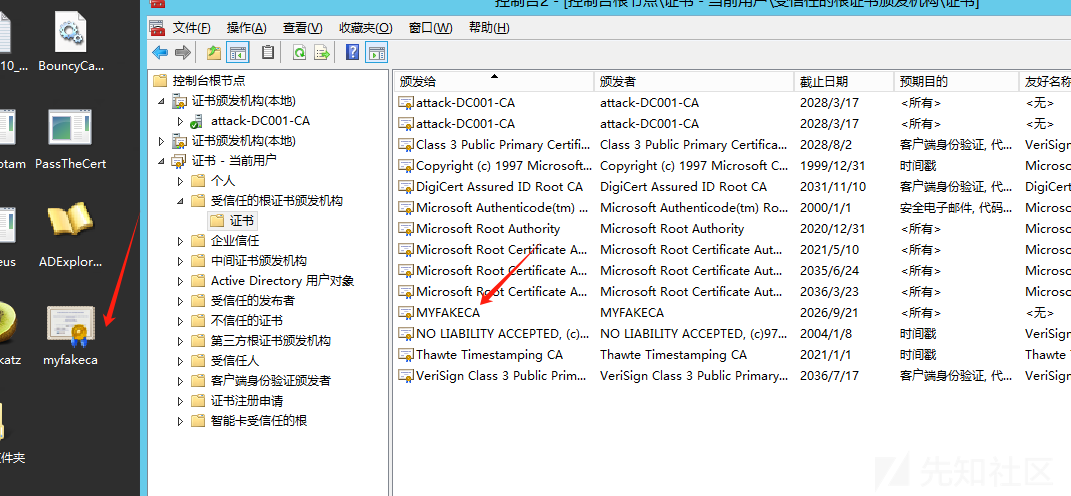The width and height of the screenshot is (1071, 496).
Task: Expand the 中间证书颁发机构 folder node
Action: [x=180, y=261]
